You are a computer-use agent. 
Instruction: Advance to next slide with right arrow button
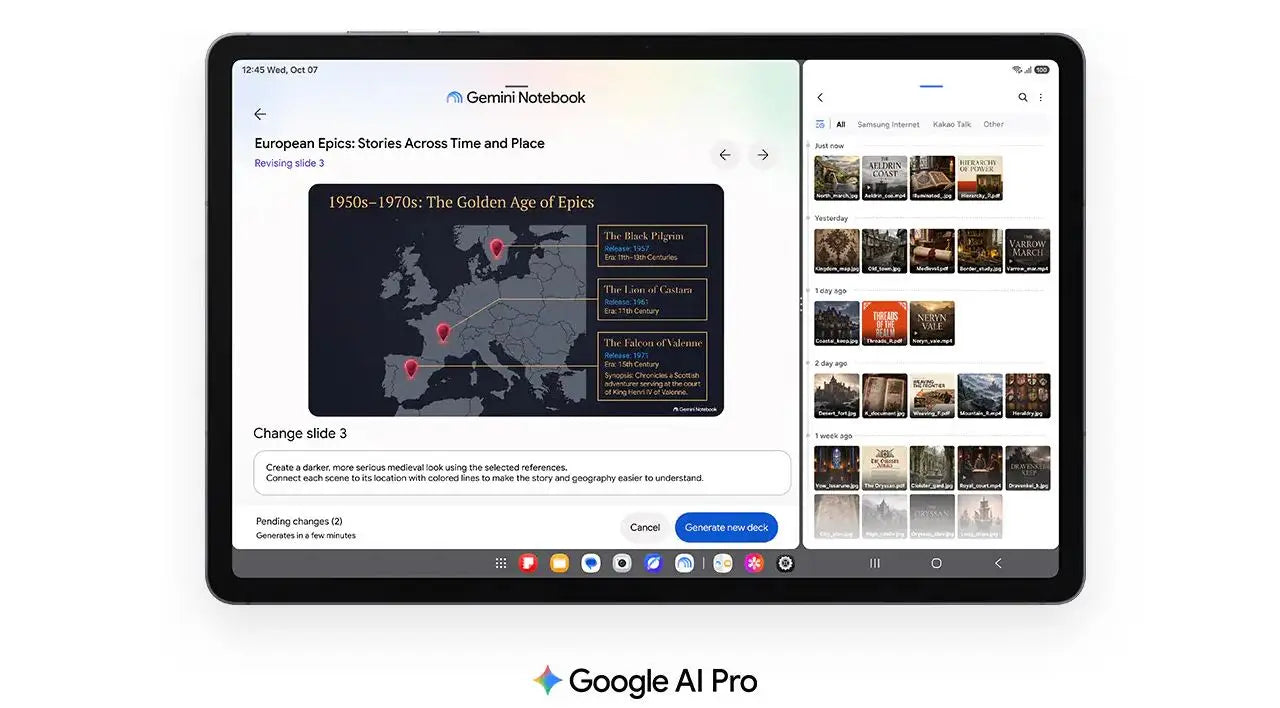(x=763, y=155)
